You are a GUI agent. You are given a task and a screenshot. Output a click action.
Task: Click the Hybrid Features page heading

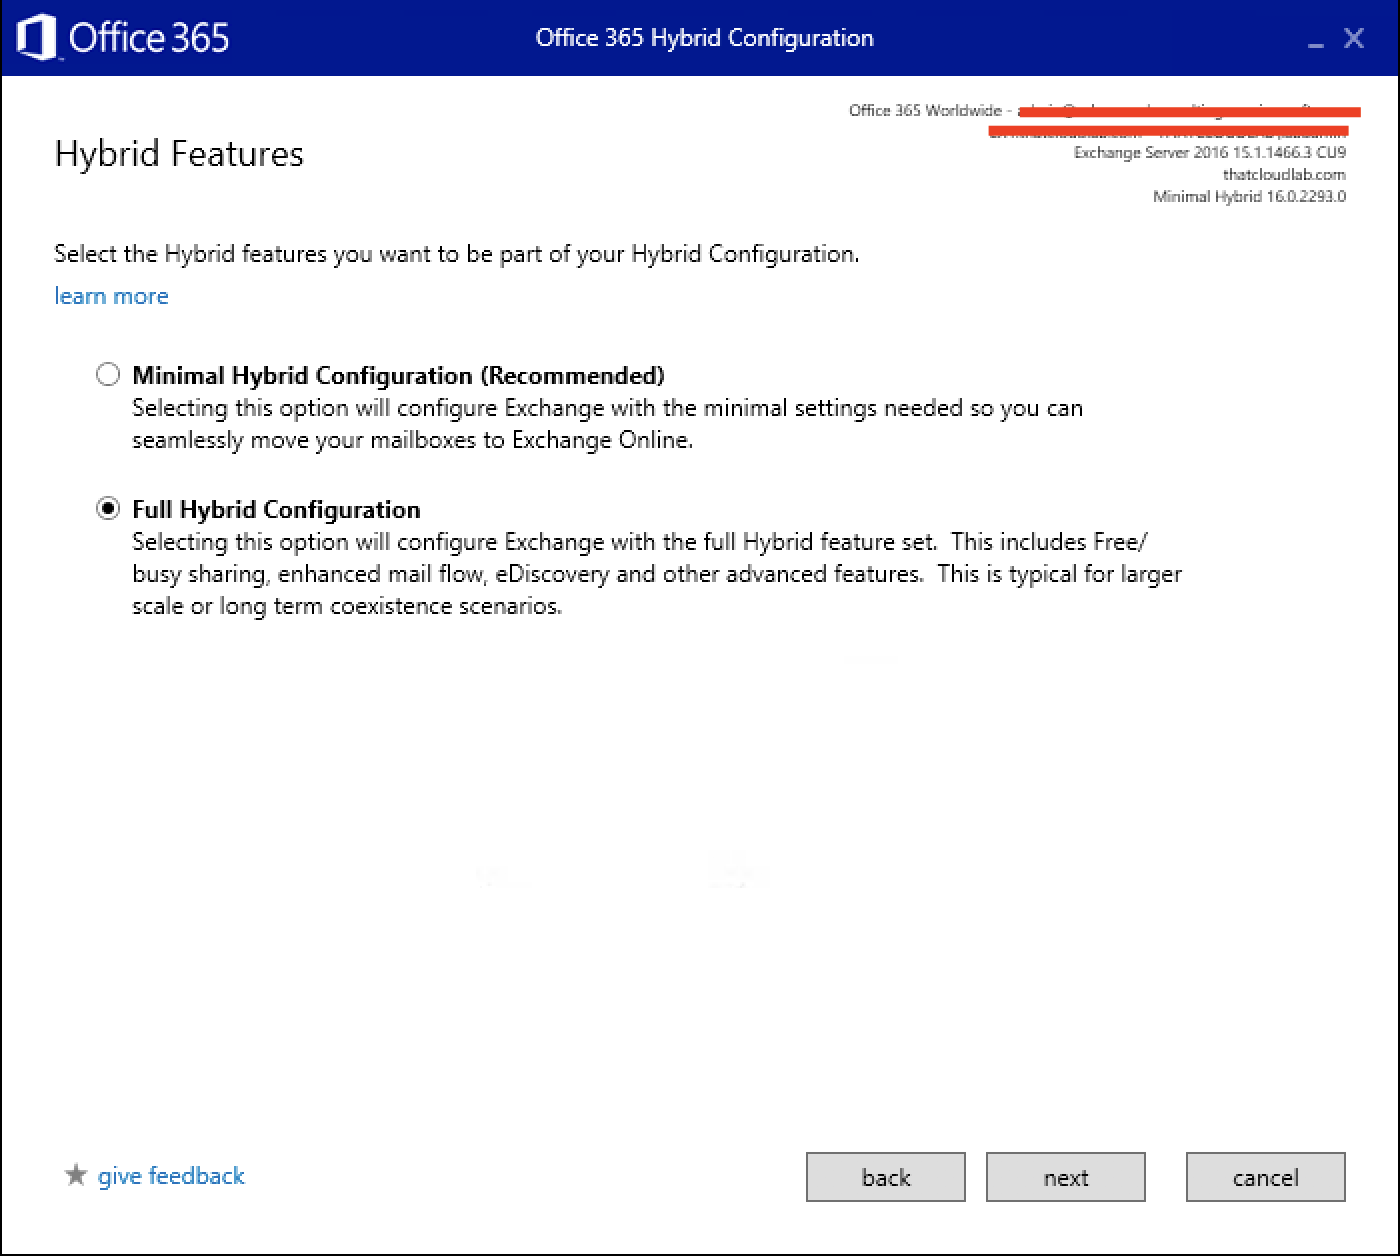179,154
